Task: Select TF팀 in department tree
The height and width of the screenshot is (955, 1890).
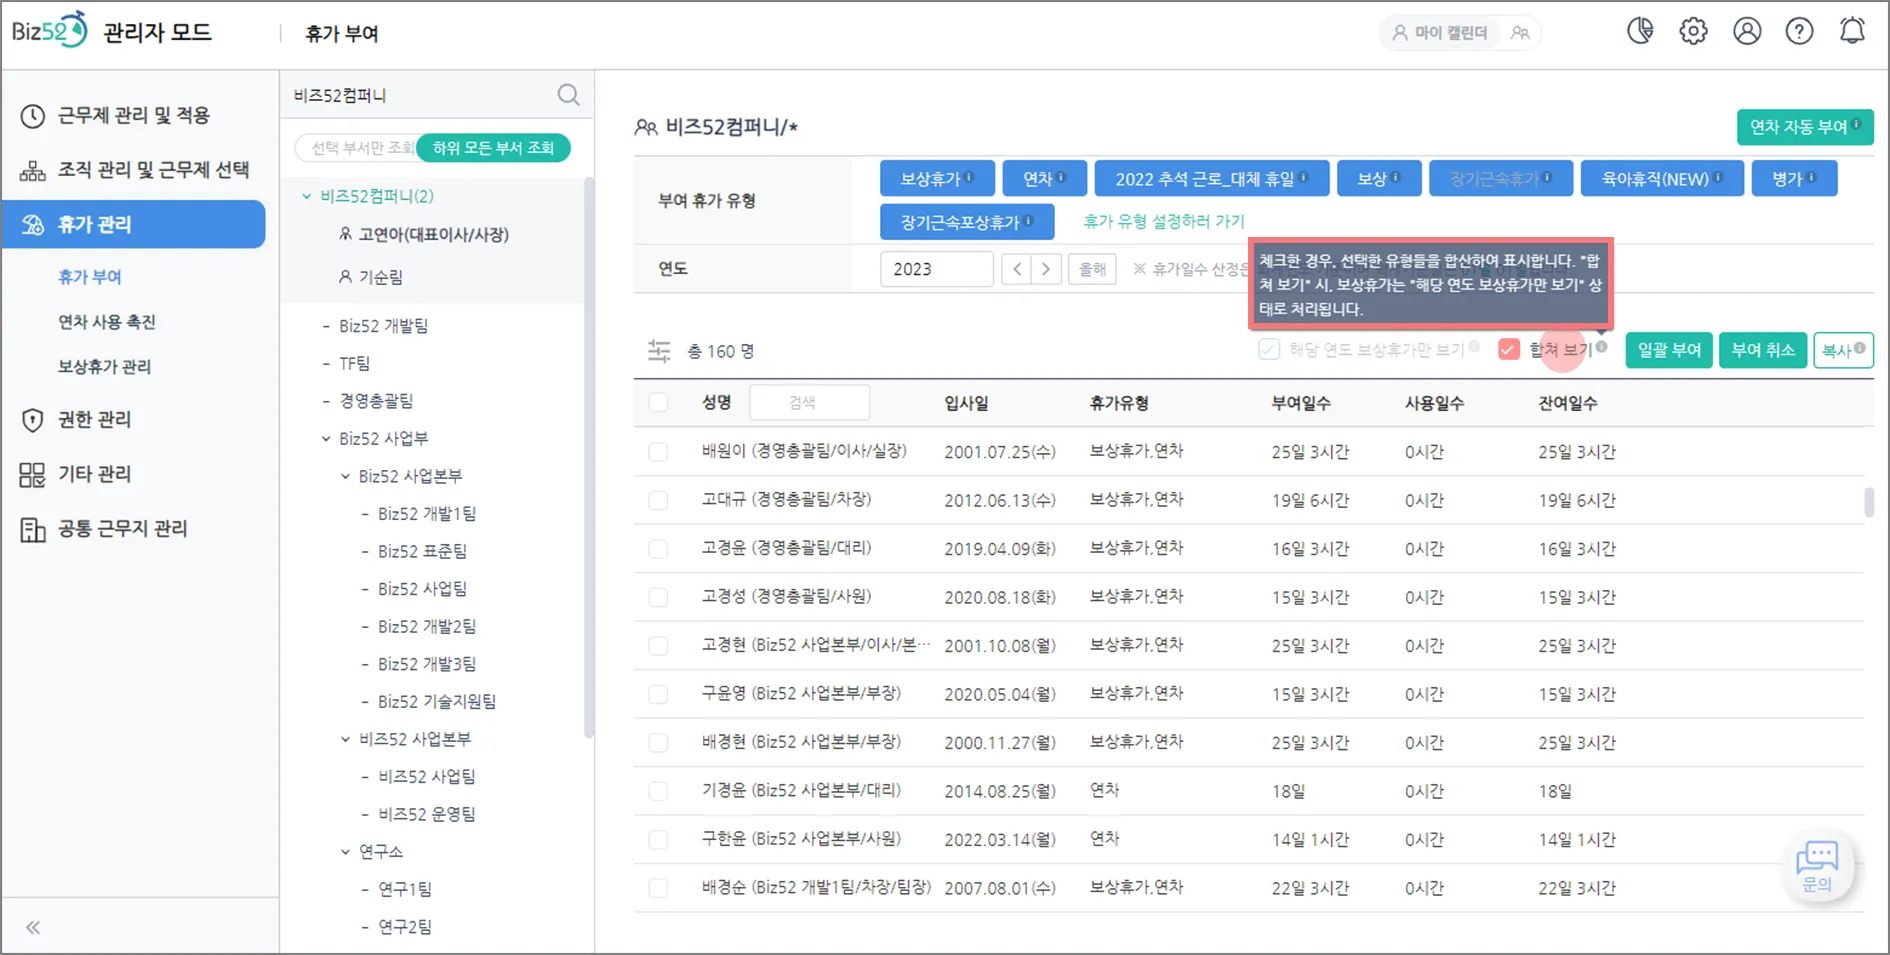Action: coord(354,364)
